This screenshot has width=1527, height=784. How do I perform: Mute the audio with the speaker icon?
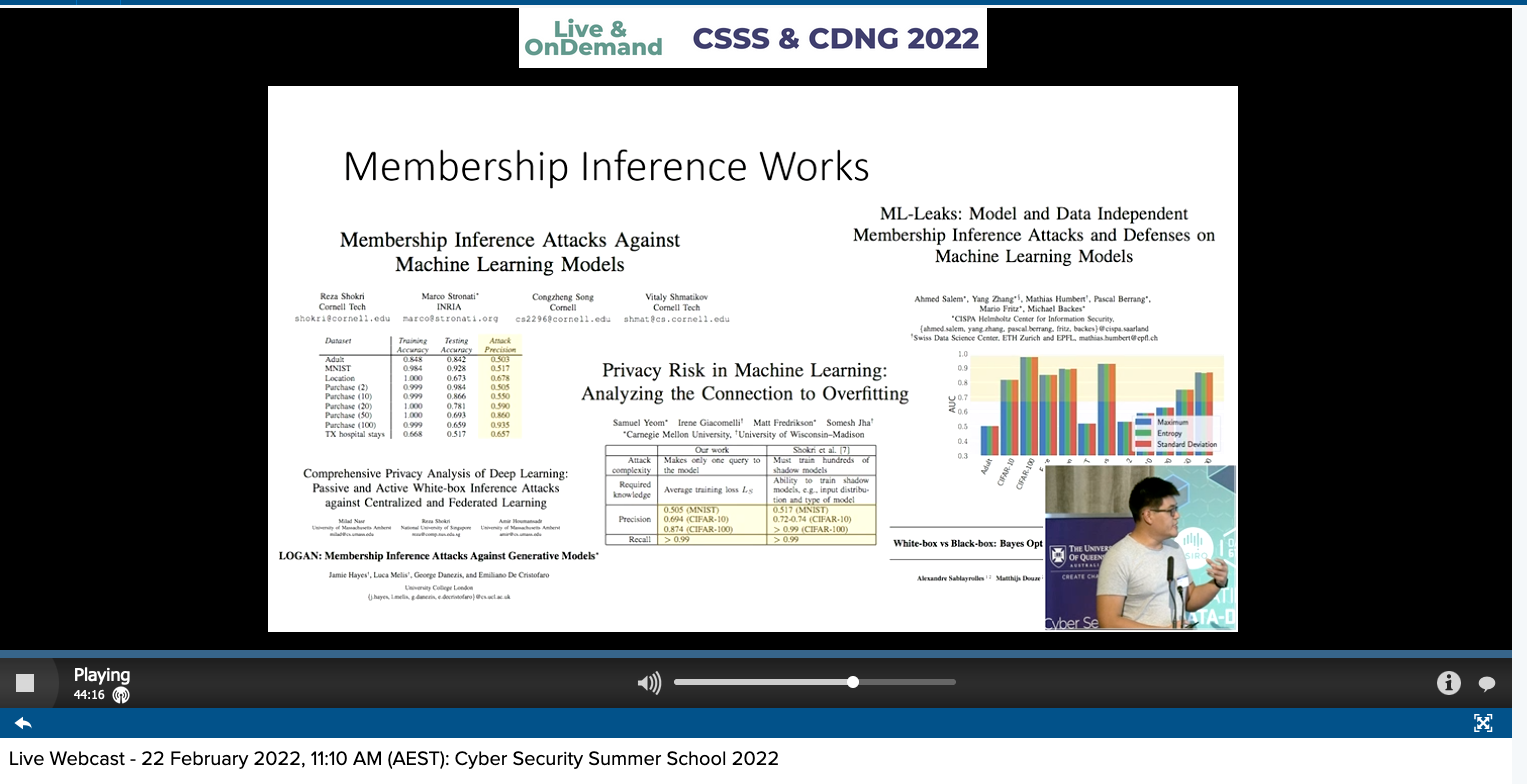click(649, 683)
